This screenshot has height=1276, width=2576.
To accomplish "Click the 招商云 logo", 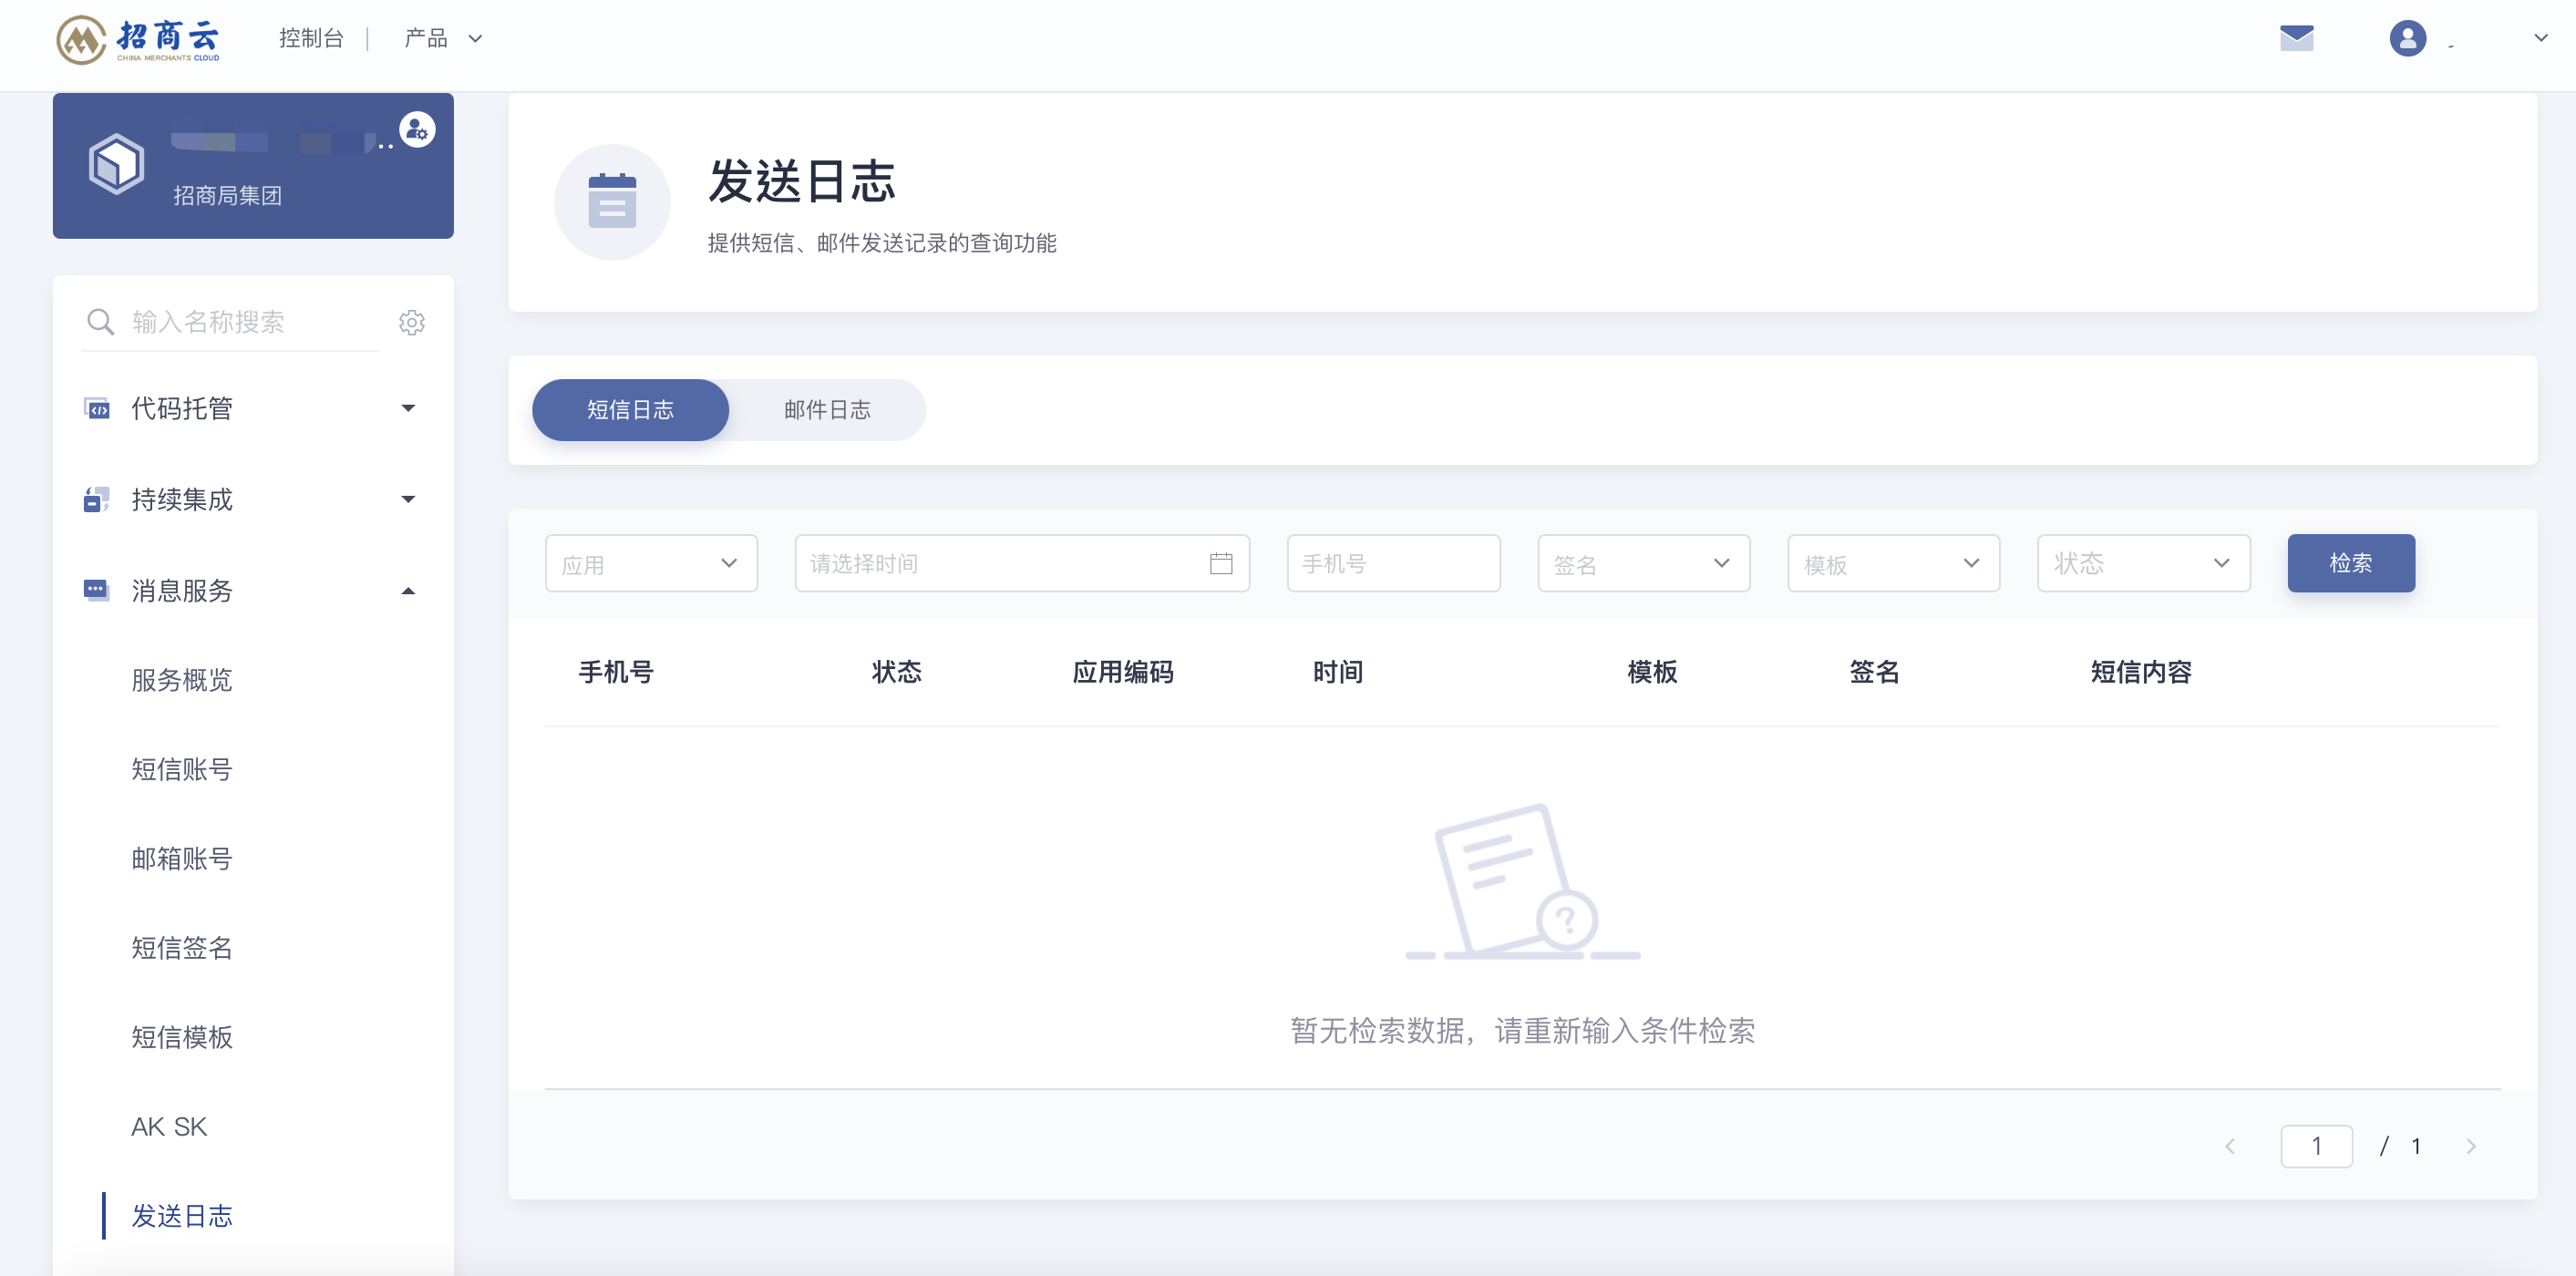I will click(138, 40).
